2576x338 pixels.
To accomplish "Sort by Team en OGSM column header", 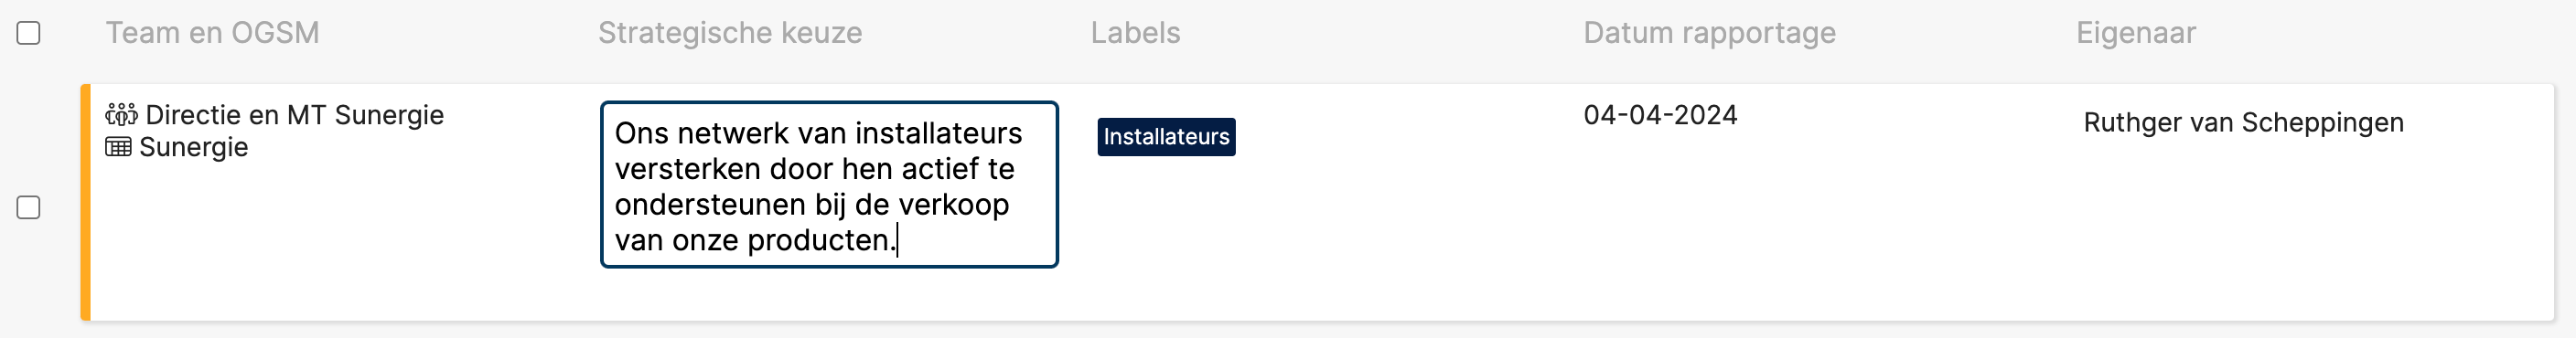I will point(212,33).
